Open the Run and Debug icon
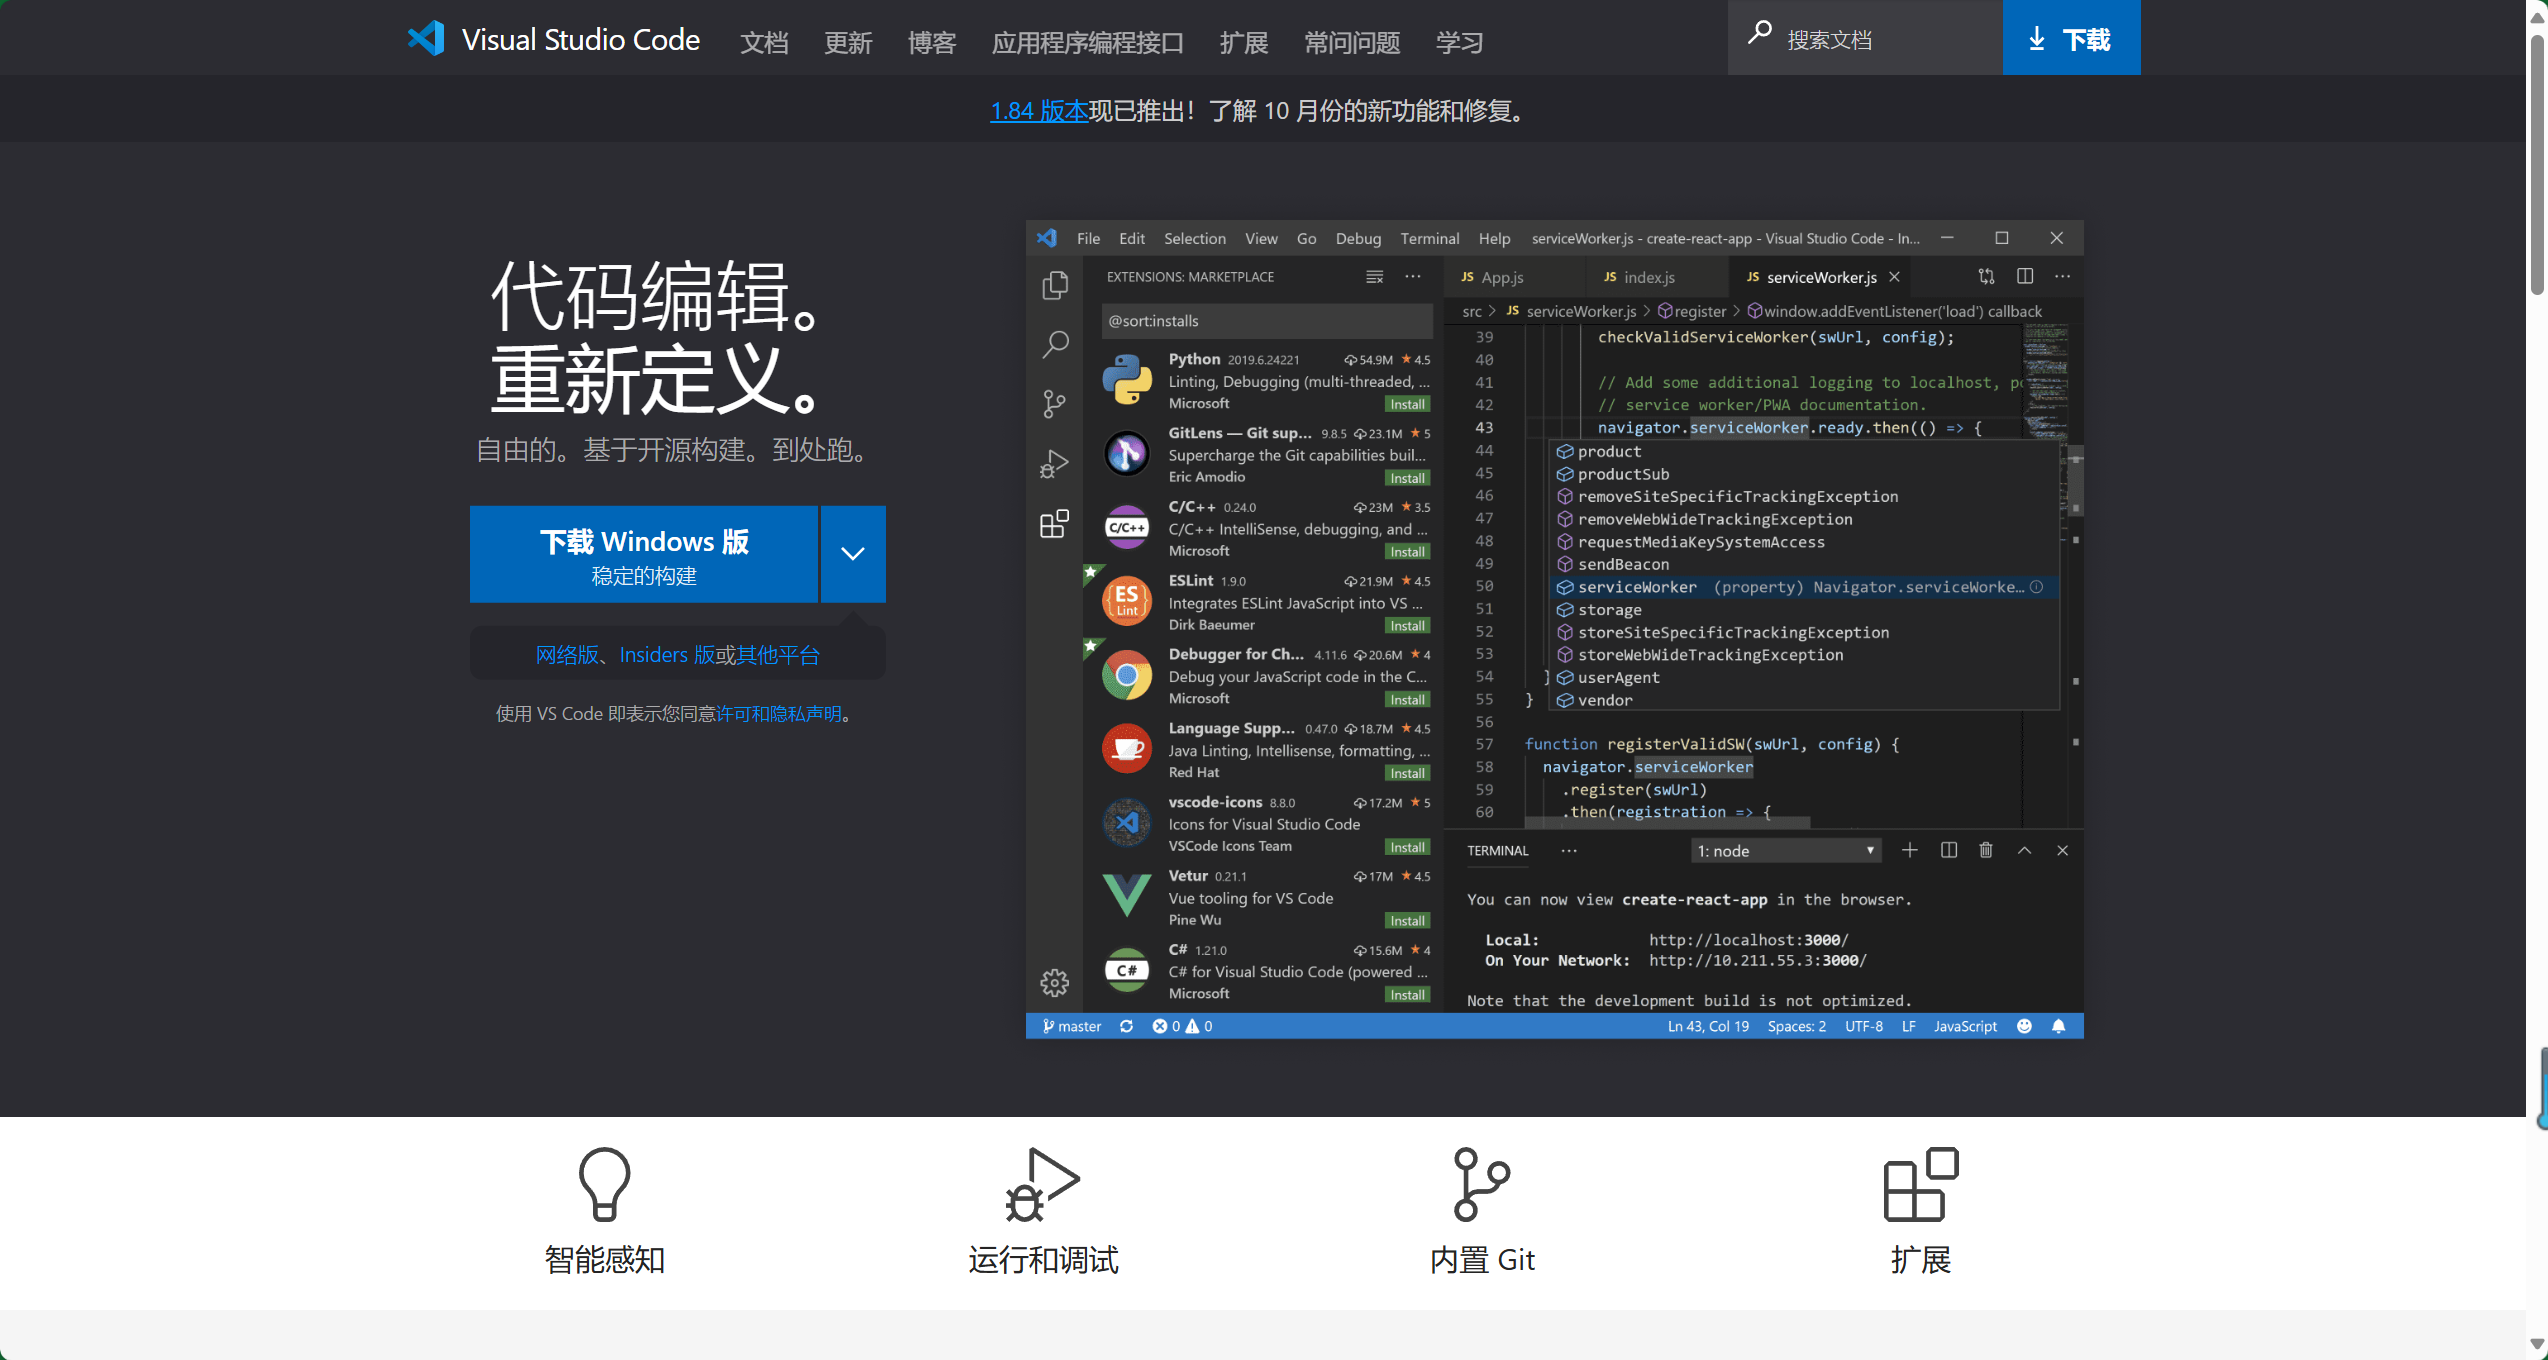The image size is (2548, 1360). click(x=1055, y=463)
